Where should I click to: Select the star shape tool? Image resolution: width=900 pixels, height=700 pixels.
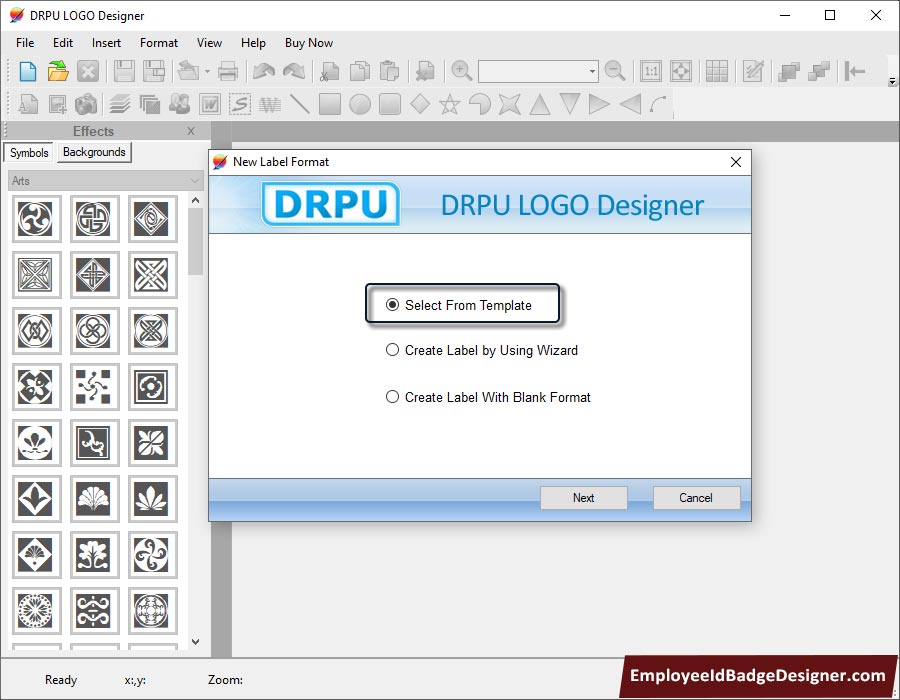click(x=450, y=104)
